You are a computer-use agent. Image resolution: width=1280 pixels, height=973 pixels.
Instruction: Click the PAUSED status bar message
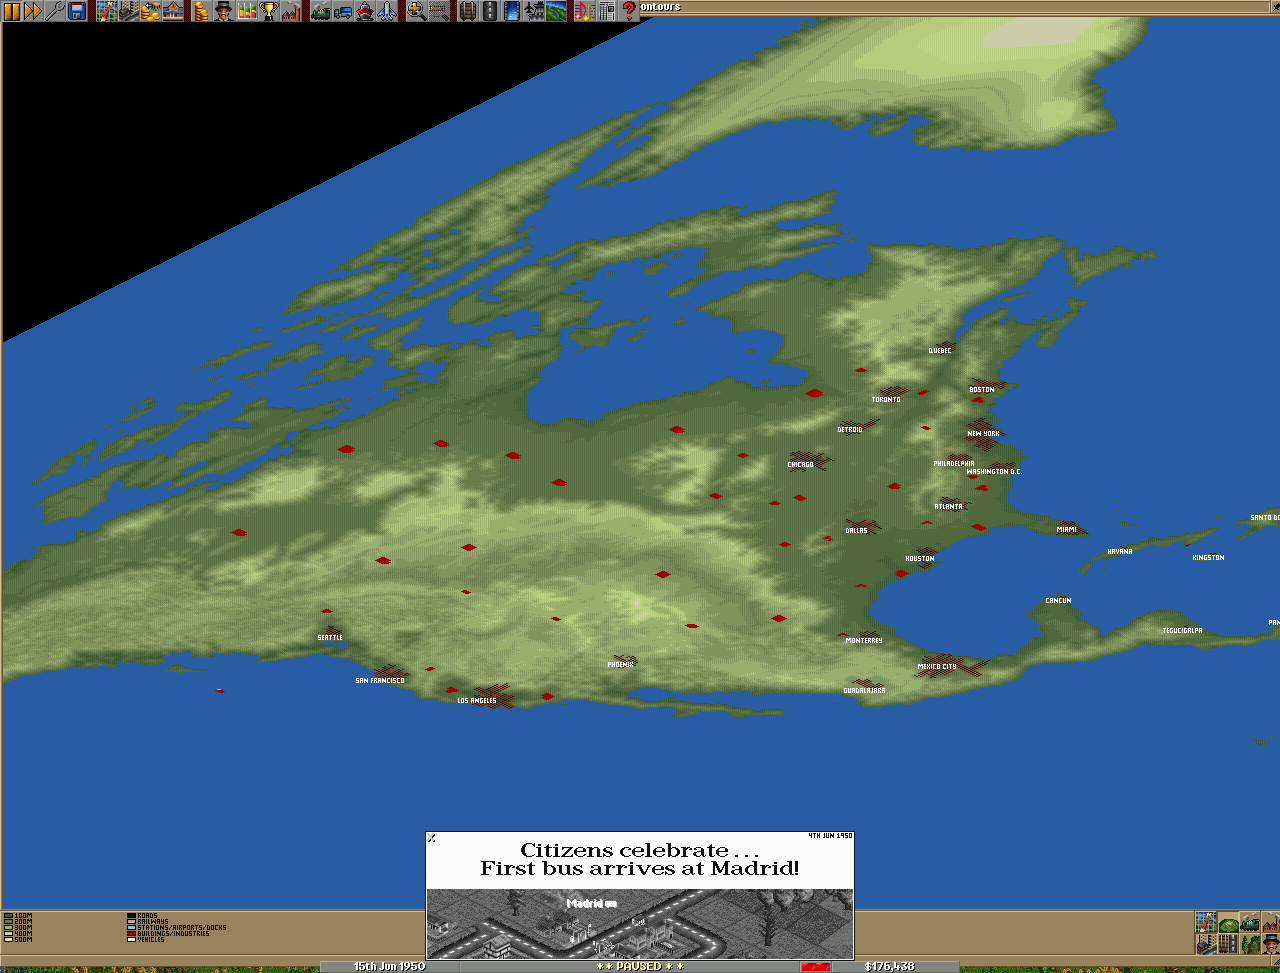640,967
